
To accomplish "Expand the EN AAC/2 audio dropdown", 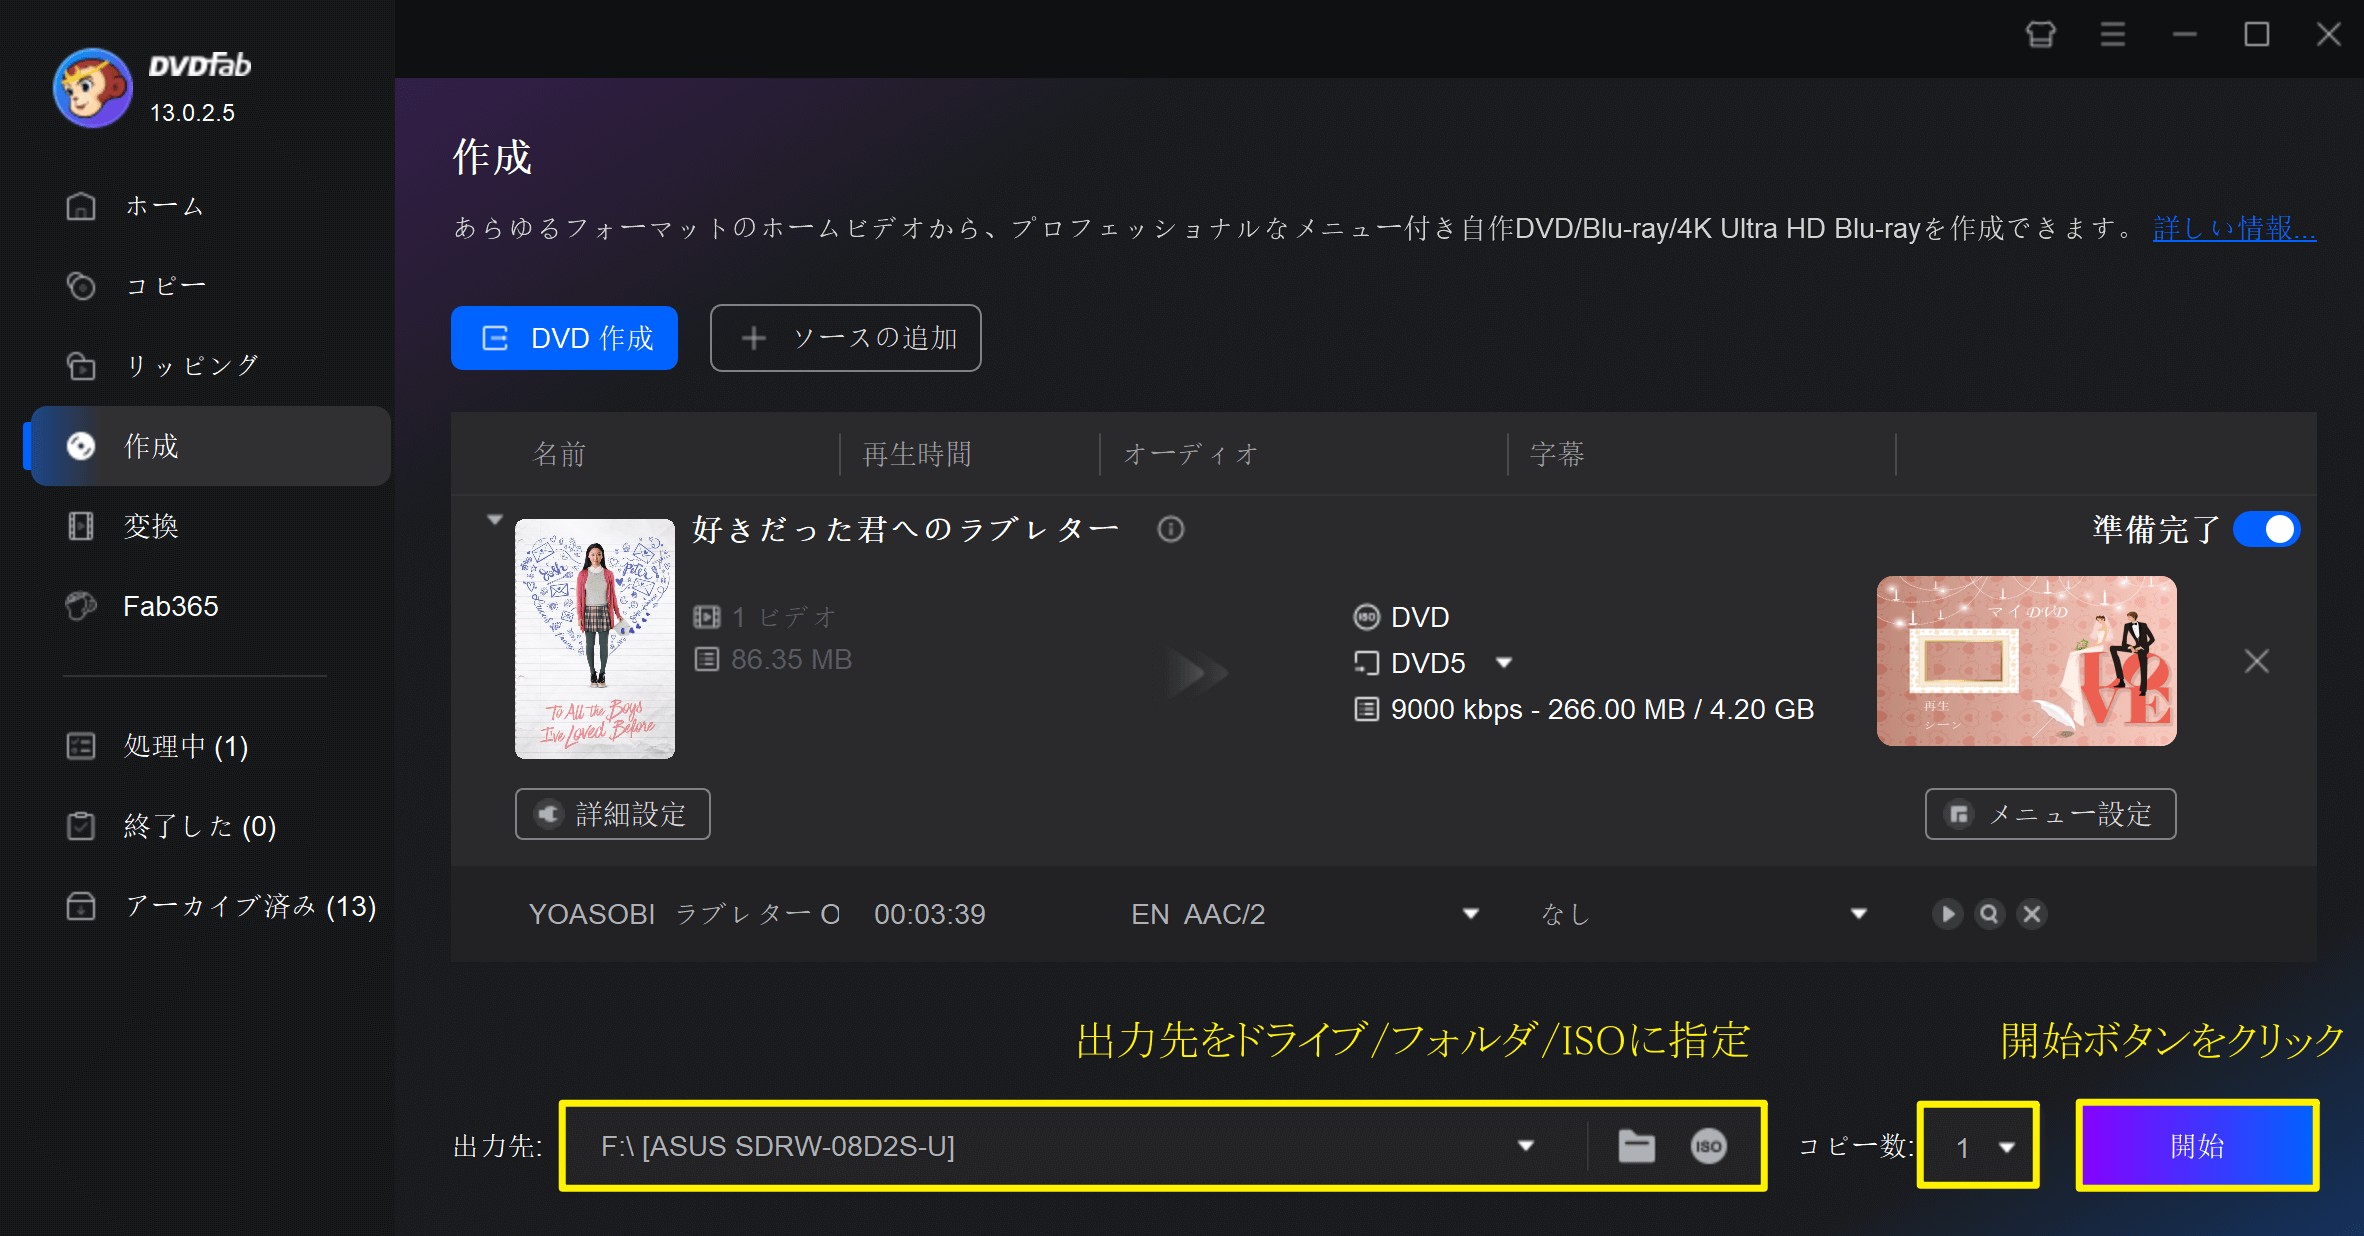I will click(x=1470, y=914).
